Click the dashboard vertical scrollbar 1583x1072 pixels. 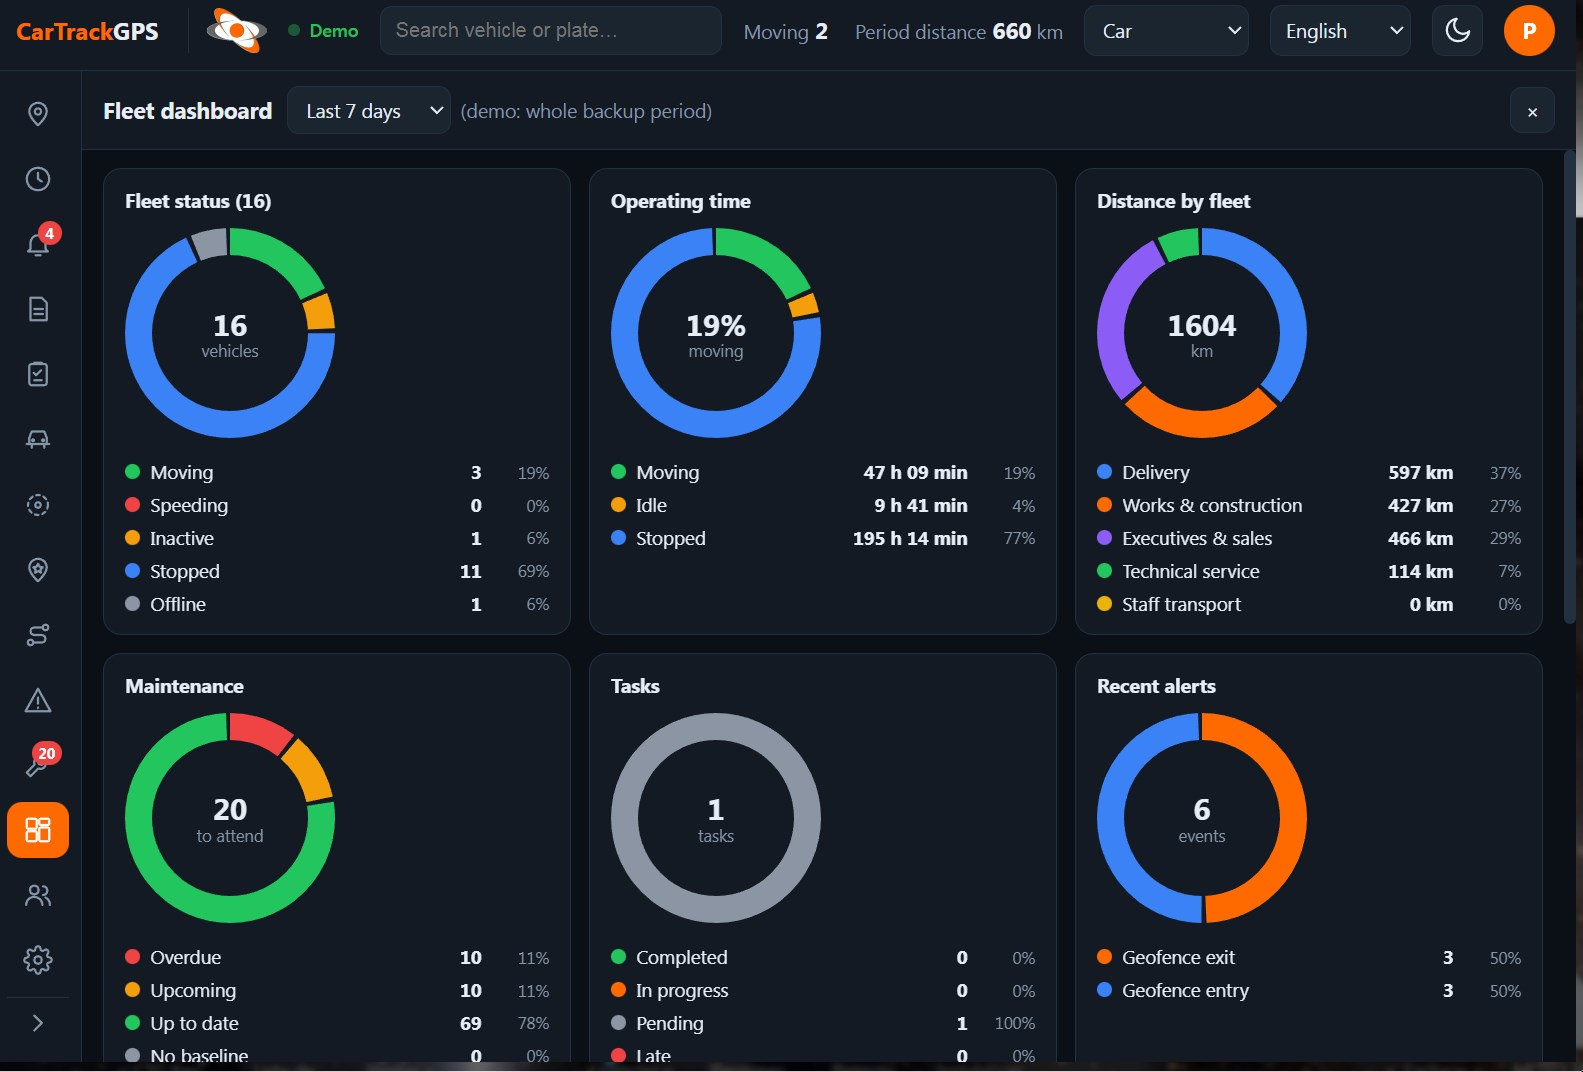click(1570, 385)
